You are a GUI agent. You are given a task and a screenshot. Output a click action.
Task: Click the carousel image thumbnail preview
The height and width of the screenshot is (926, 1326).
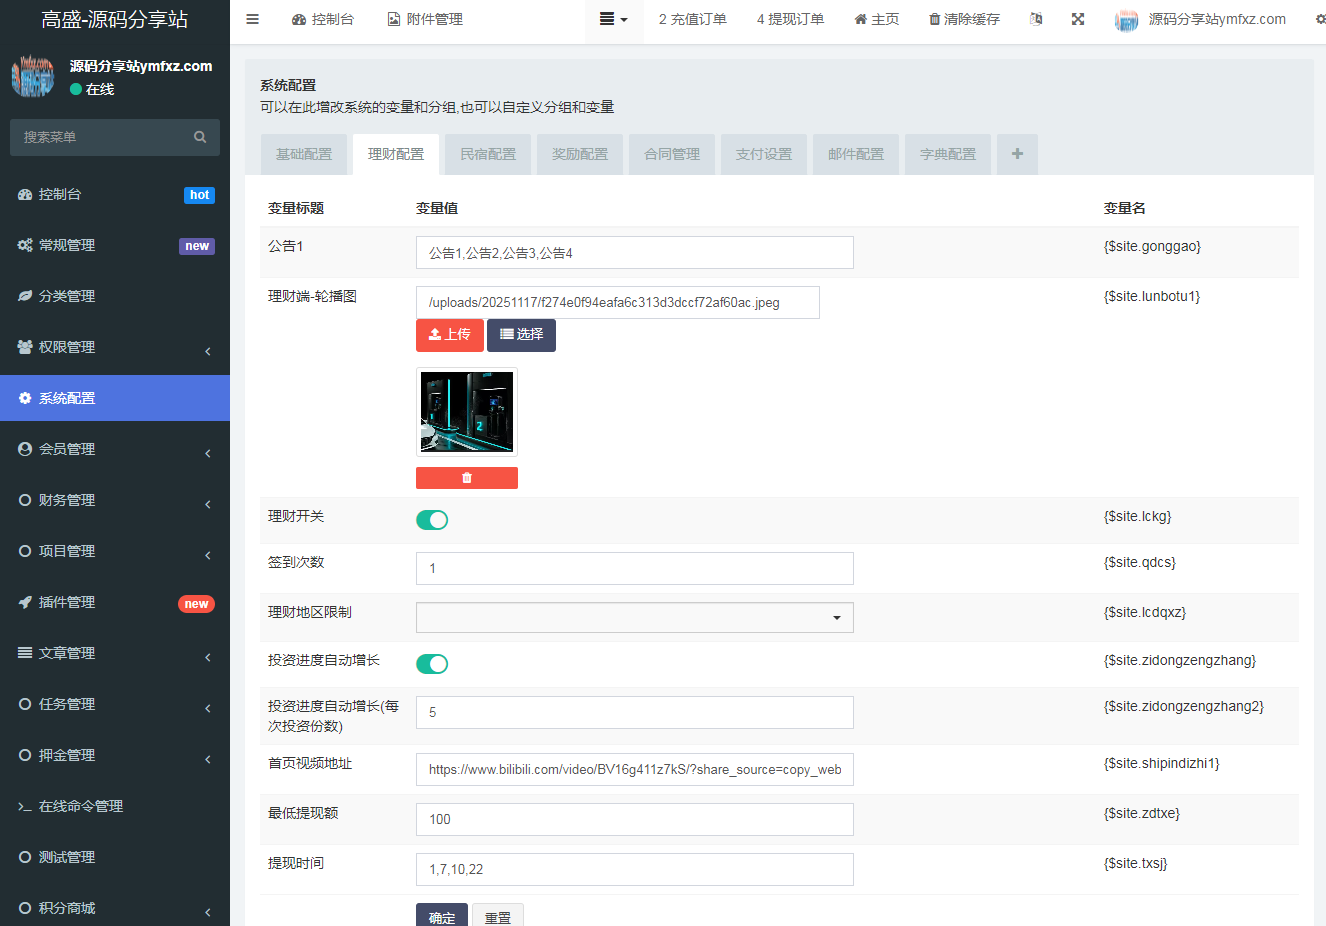coord(467,412)
